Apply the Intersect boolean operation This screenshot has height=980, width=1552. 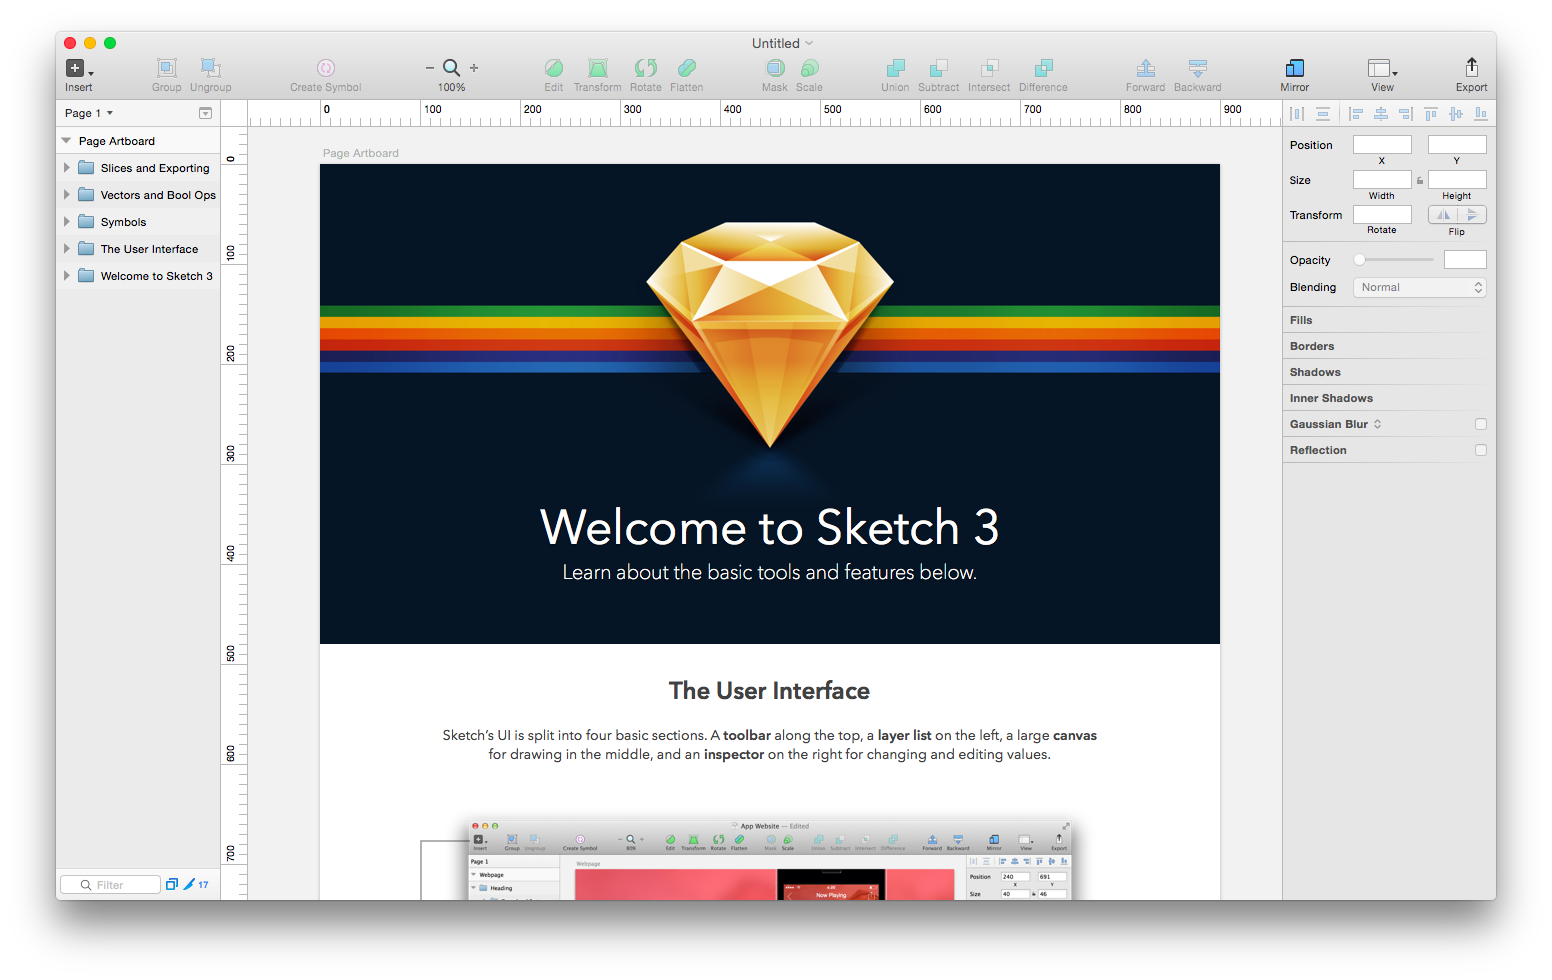pos(989,68)
